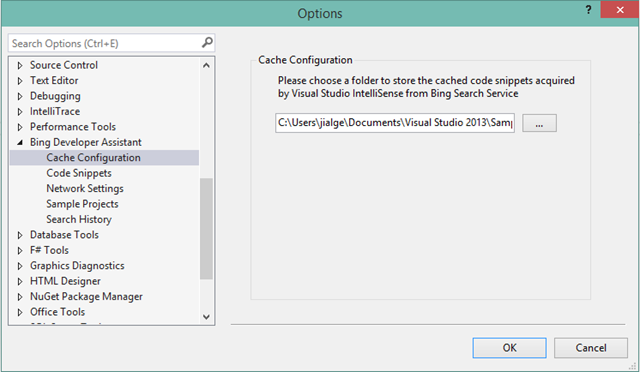The image size is (640, 372).
Task: Expand the NuGet Package Manager node
Action: point(20,297)
